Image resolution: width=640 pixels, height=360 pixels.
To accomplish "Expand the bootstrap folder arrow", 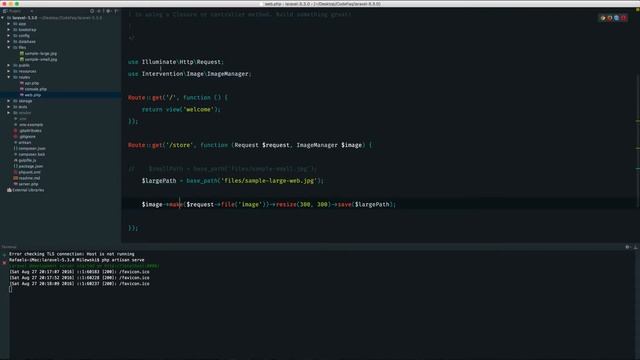I will (9, 30).
